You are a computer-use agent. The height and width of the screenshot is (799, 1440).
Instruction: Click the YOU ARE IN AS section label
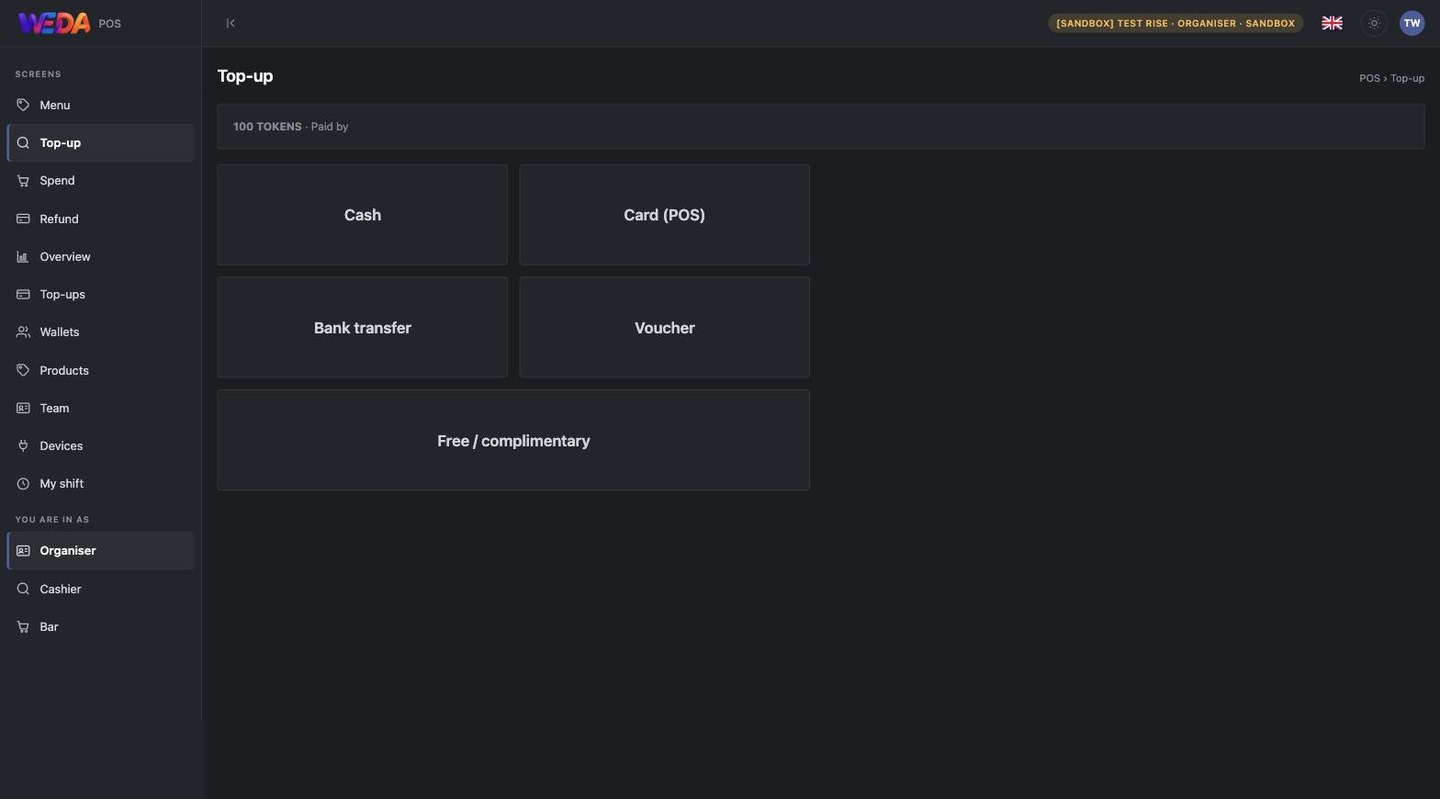[x=52, y=520]
